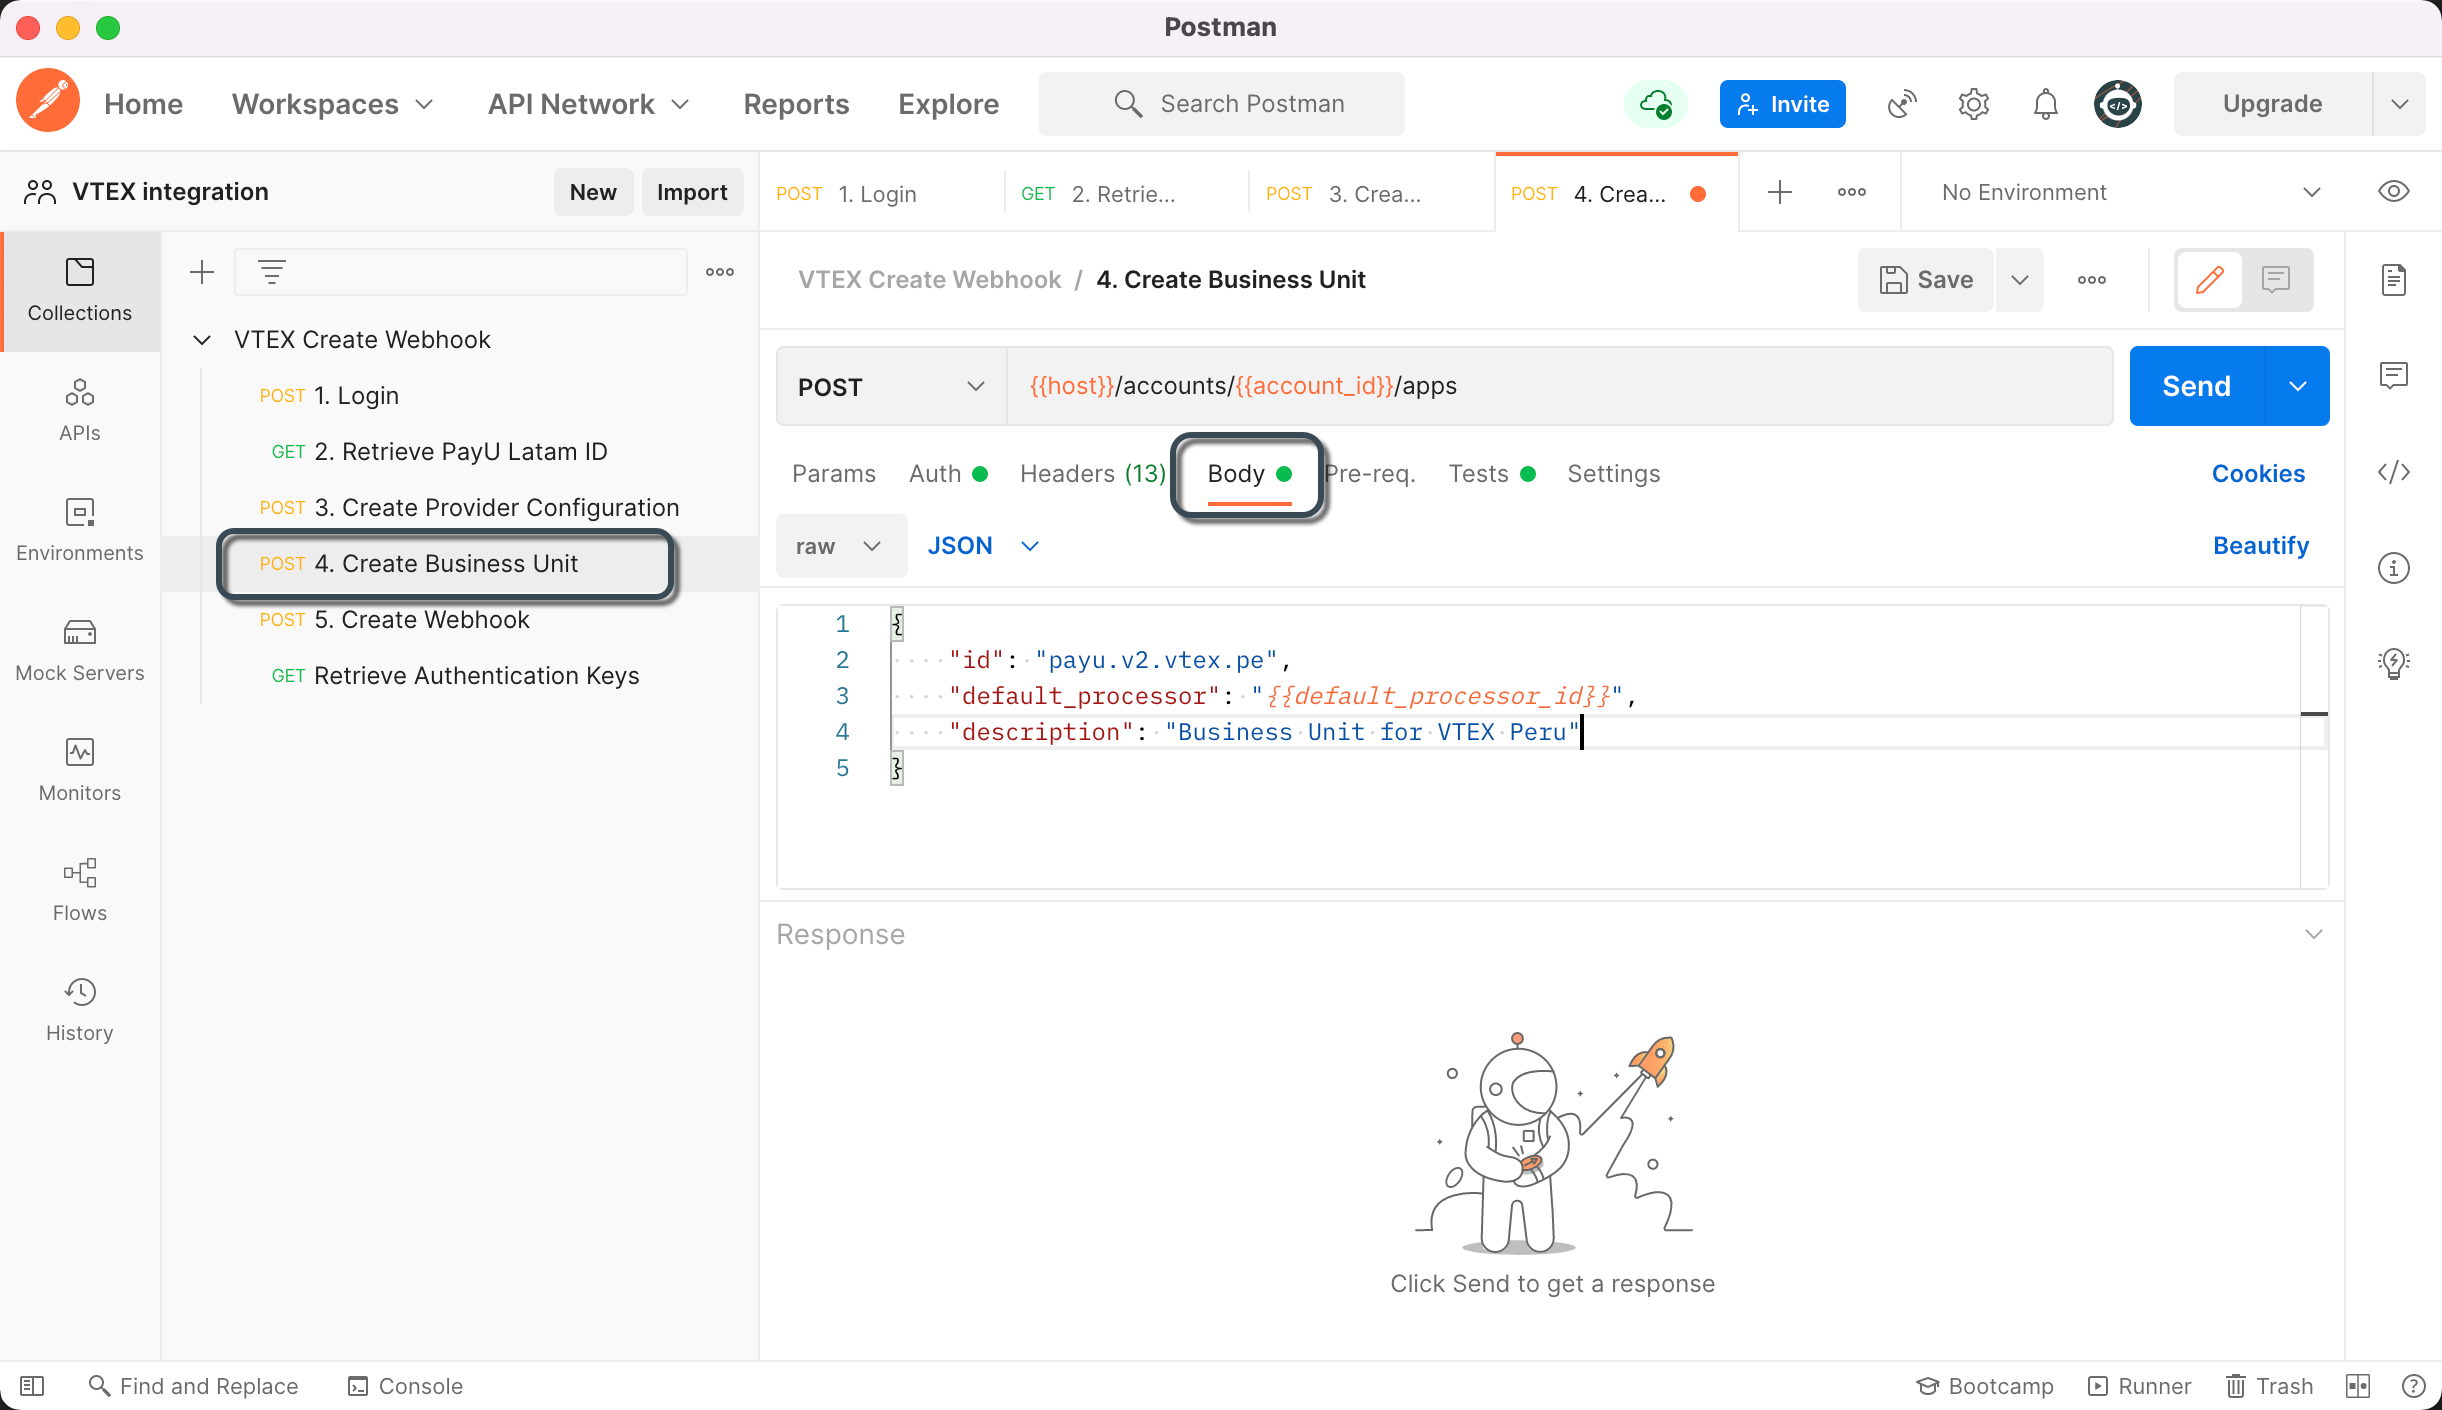Expand the Workspaces dropdown
The width and height of the screenshot is (2442, 1410).
[x=333, y=104]
